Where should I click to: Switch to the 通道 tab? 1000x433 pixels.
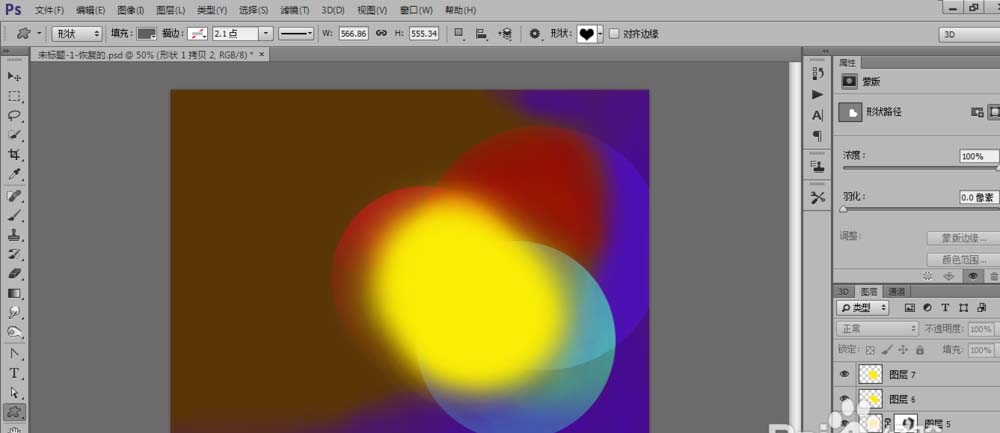(x=897, y=291)
